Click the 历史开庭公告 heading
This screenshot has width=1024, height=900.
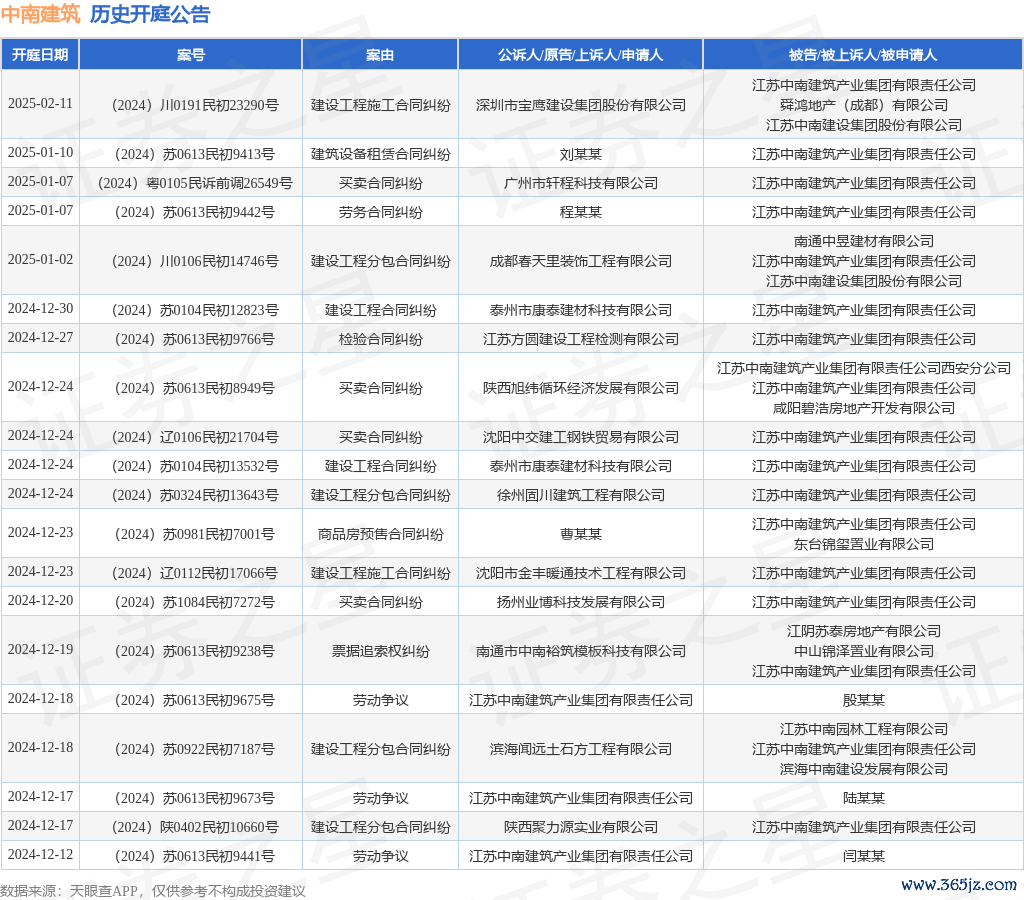tap(150, 14)
